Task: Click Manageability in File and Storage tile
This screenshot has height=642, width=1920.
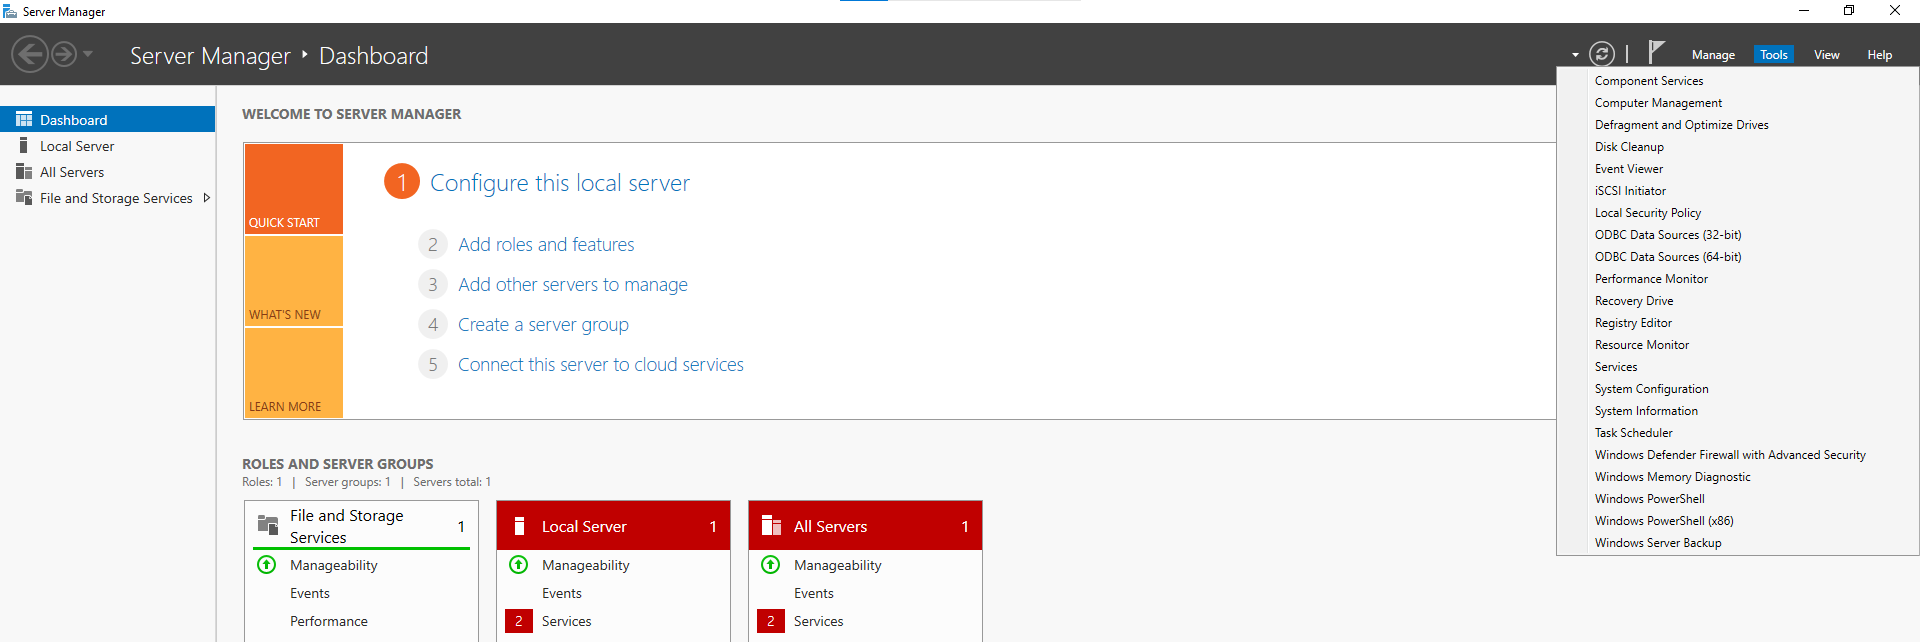Action: click(334, 565)
